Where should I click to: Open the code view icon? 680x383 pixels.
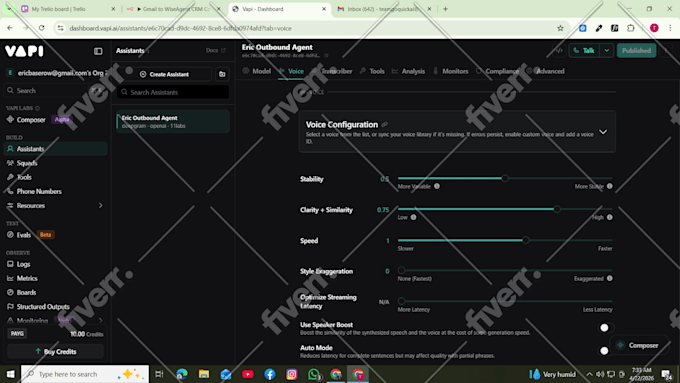click(559, 50)
